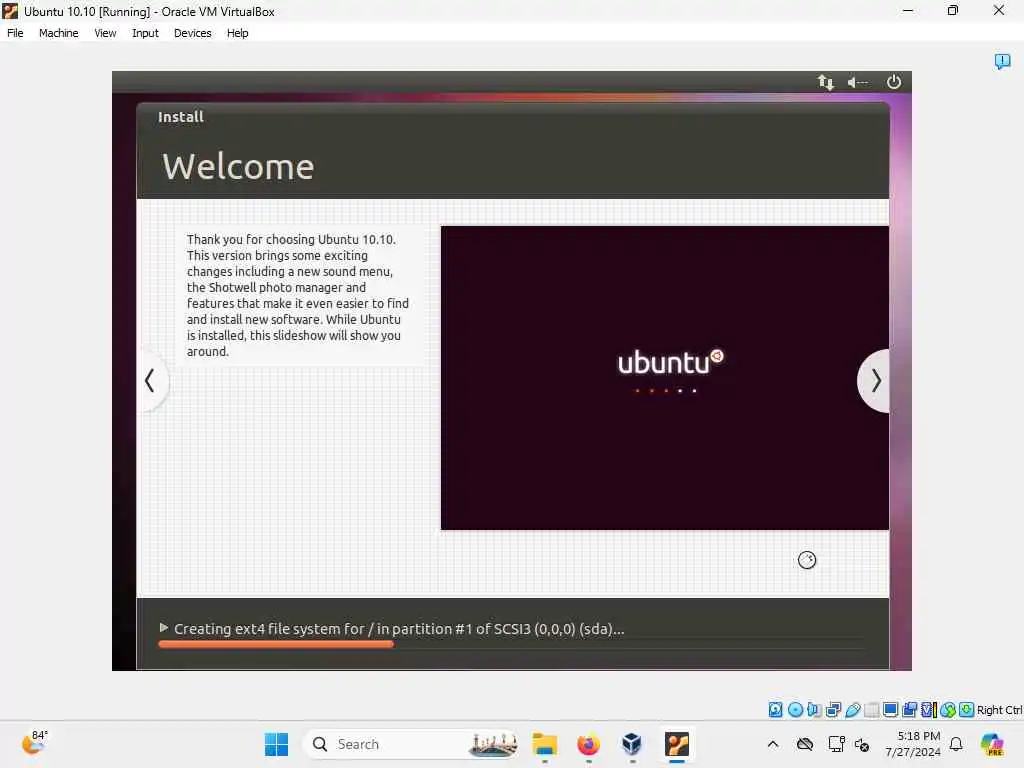Open the File menu

click(x=15, y=33)
